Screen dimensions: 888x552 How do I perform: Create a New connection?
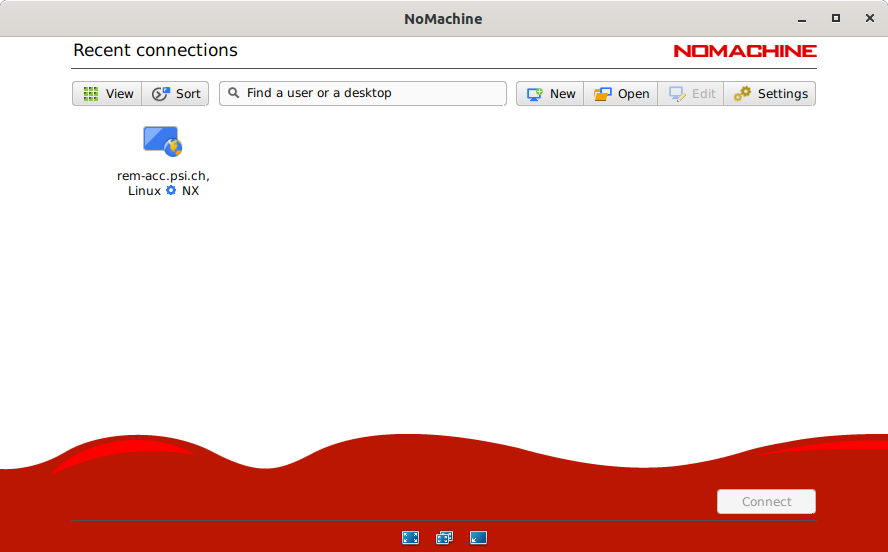[550, 93]
